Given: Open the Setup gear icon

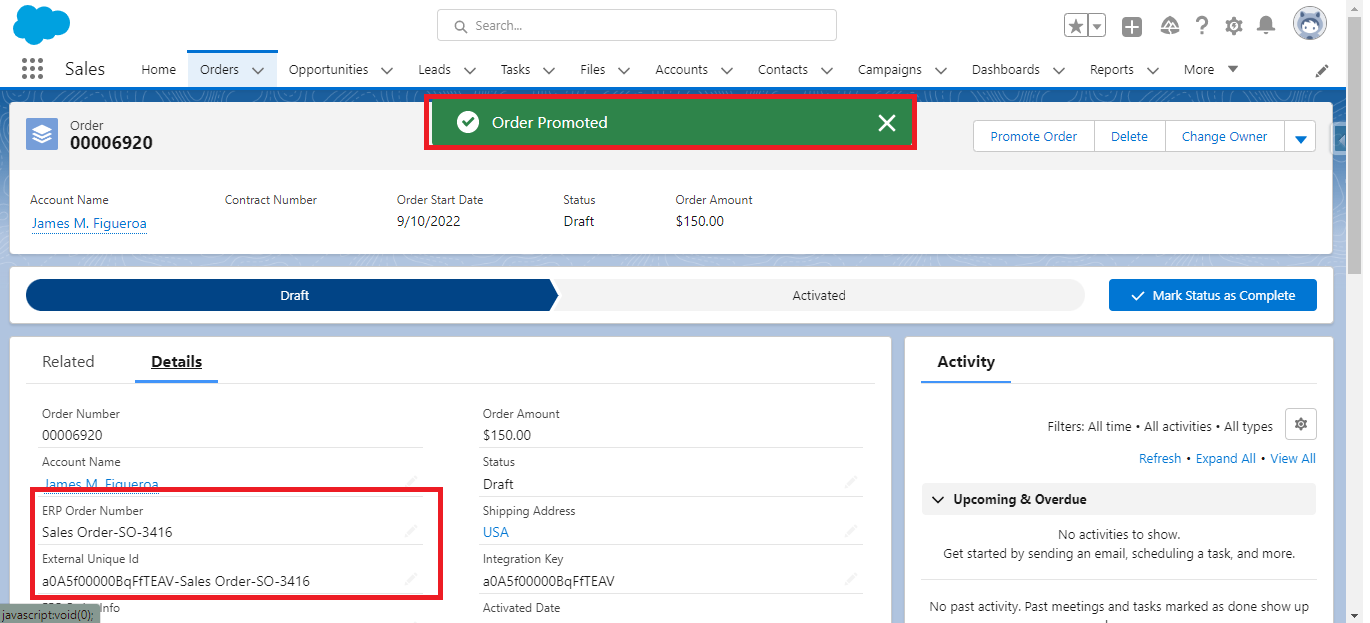Looking at the screenshot, I should point(1234,26).
